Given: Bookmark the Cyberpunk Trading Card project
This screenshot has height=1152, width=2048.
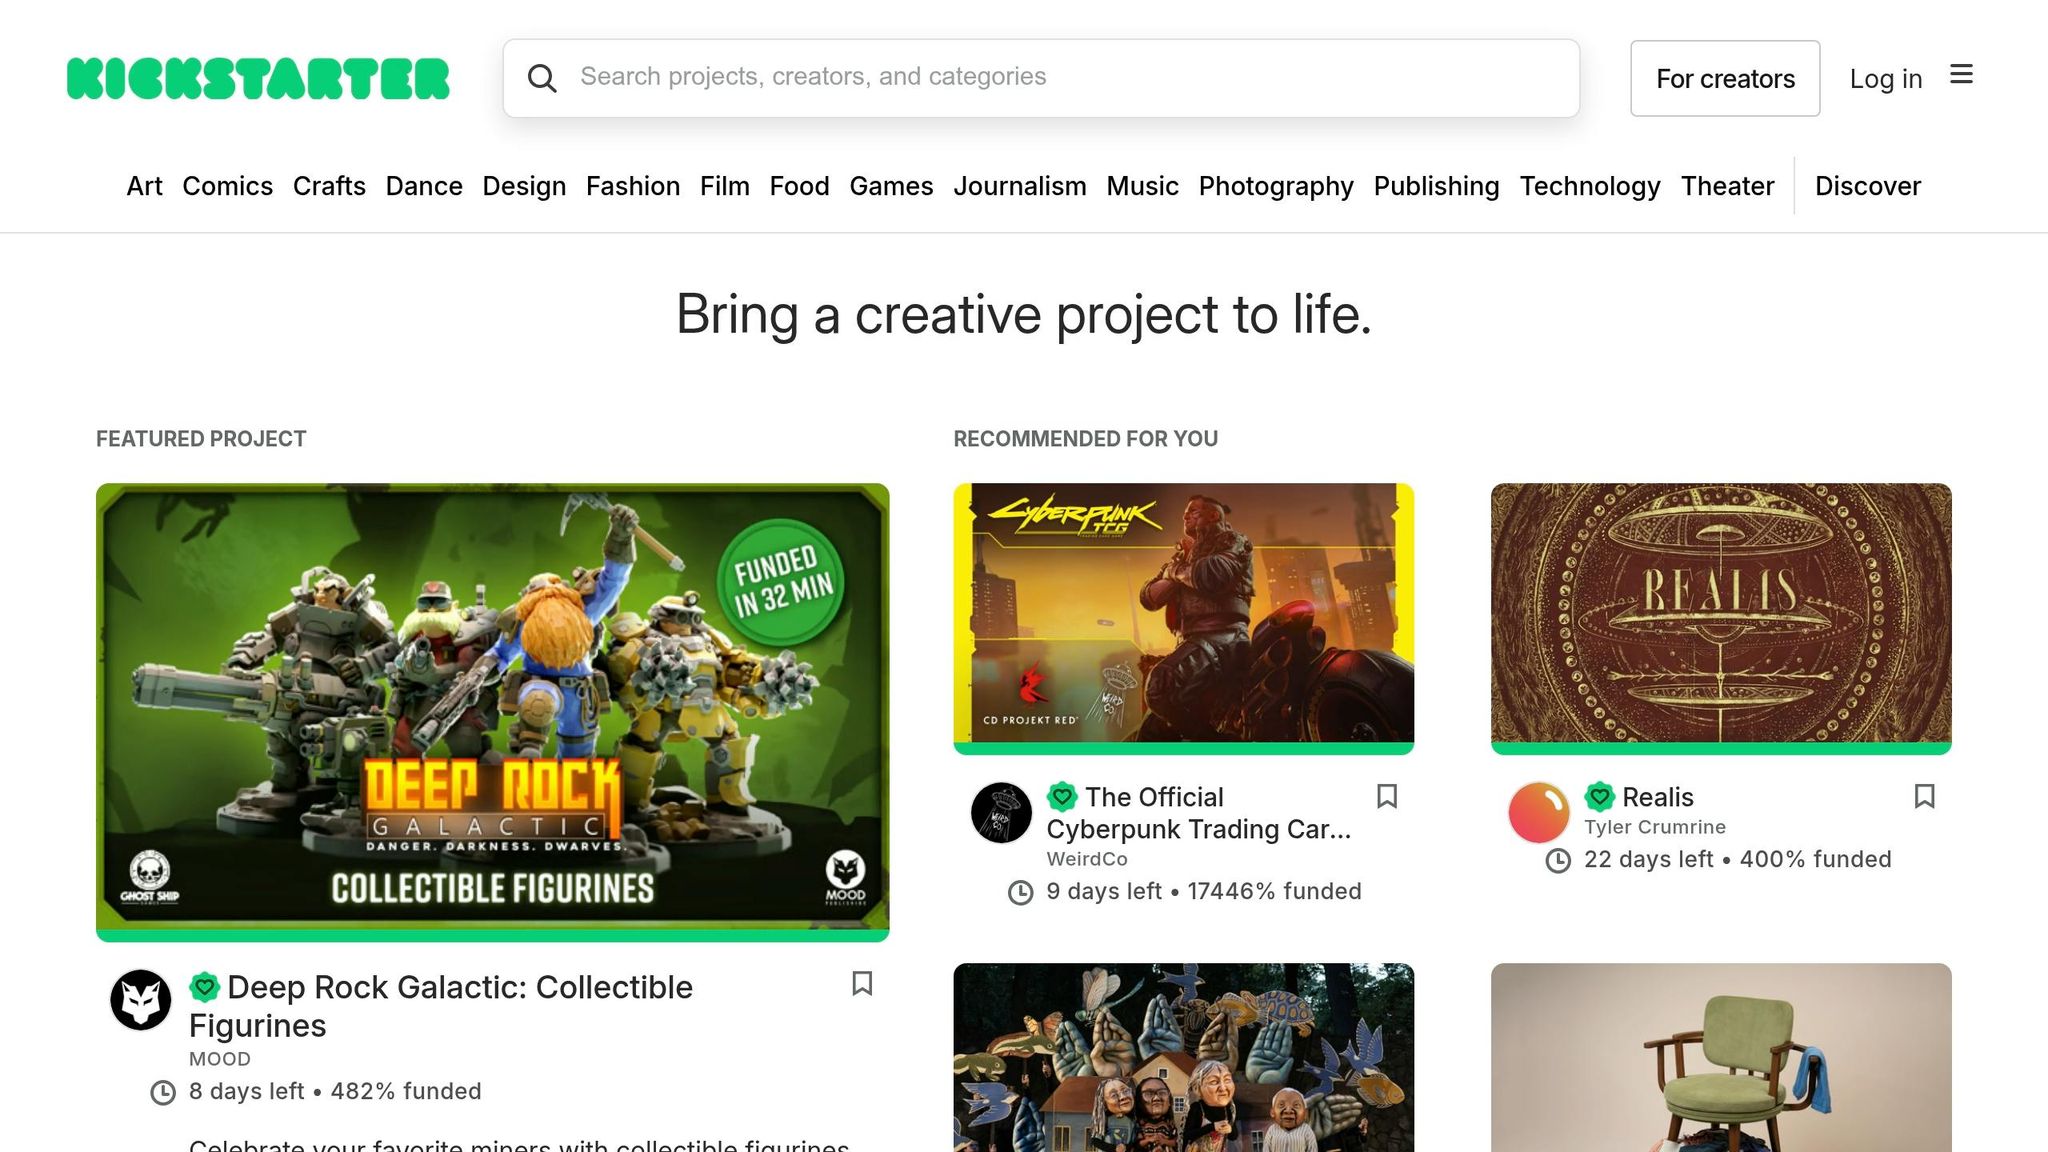Looking at the screenshot, I should click(1386, 797).
